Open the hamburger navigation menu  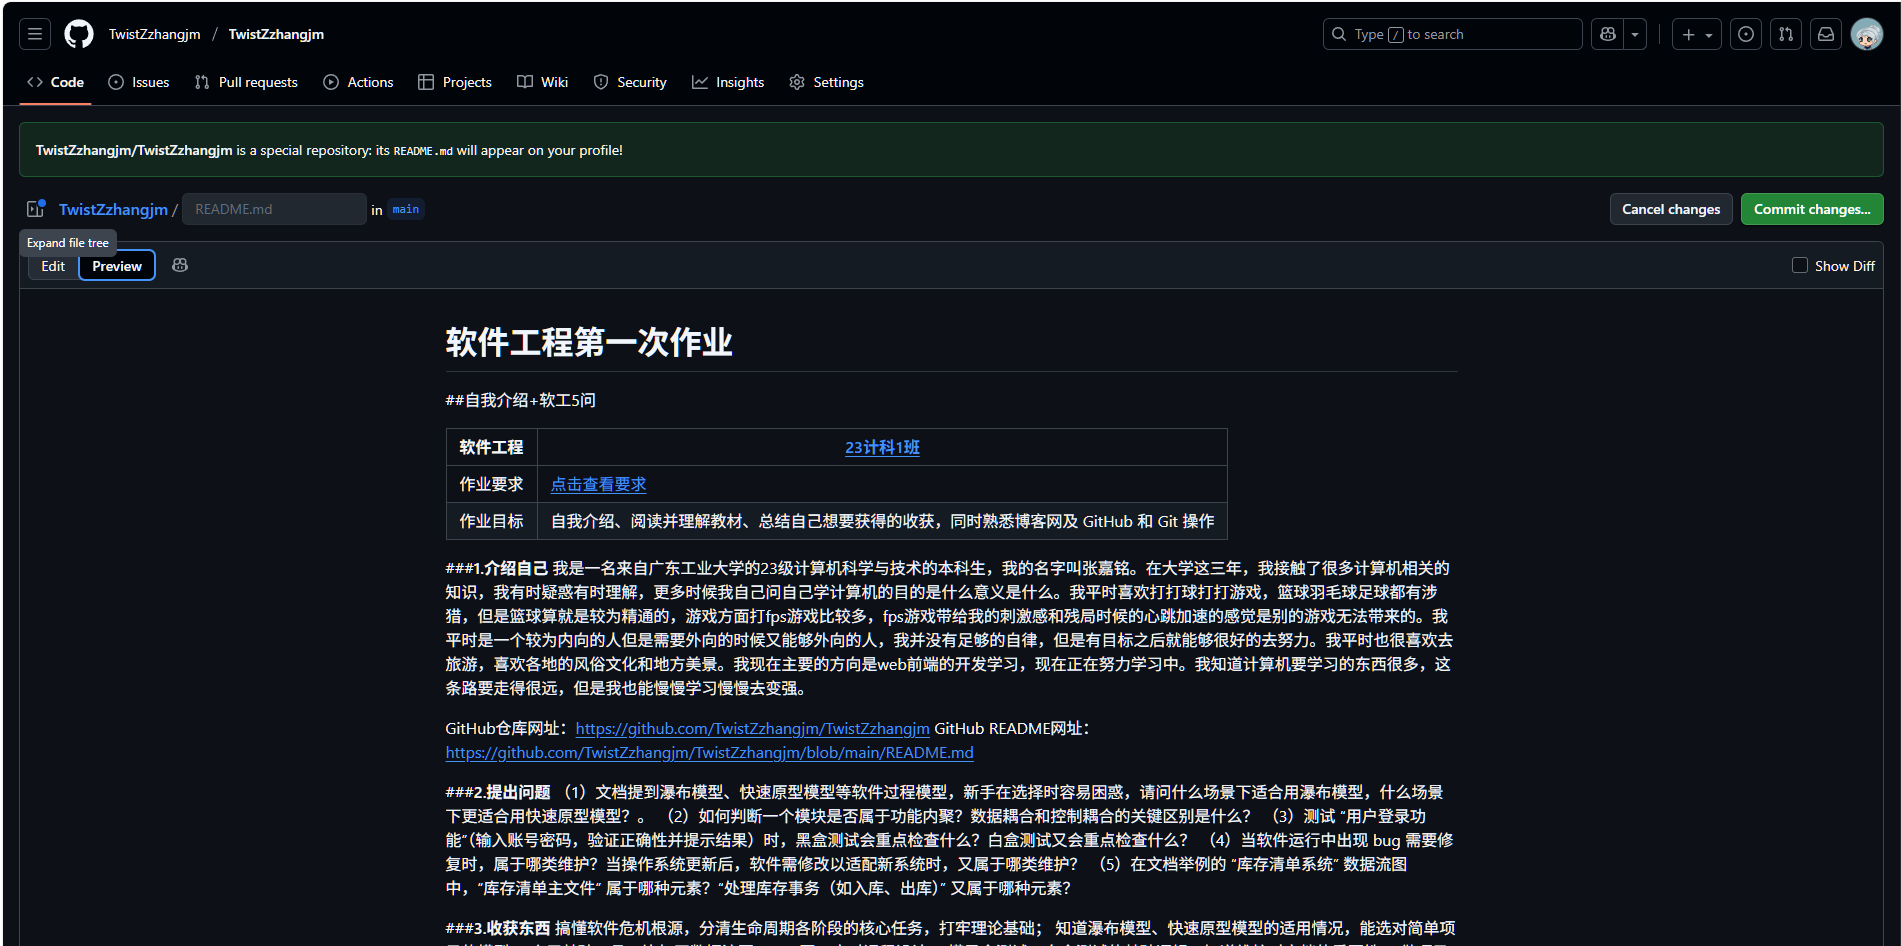click(33, 33)
